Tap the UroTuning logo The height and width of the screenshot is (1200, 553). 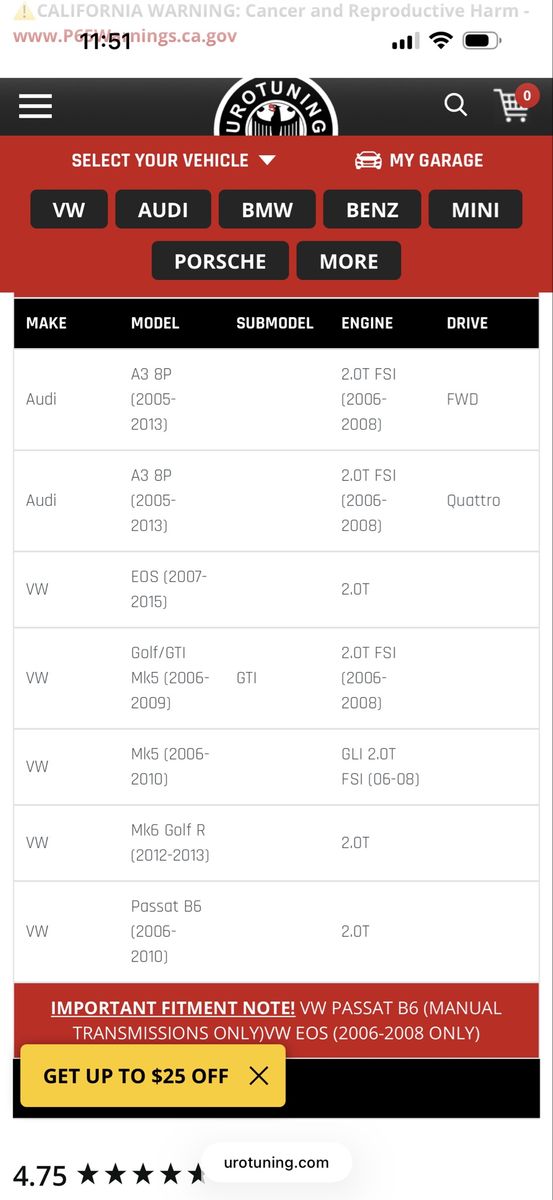[x=275, y=108]
